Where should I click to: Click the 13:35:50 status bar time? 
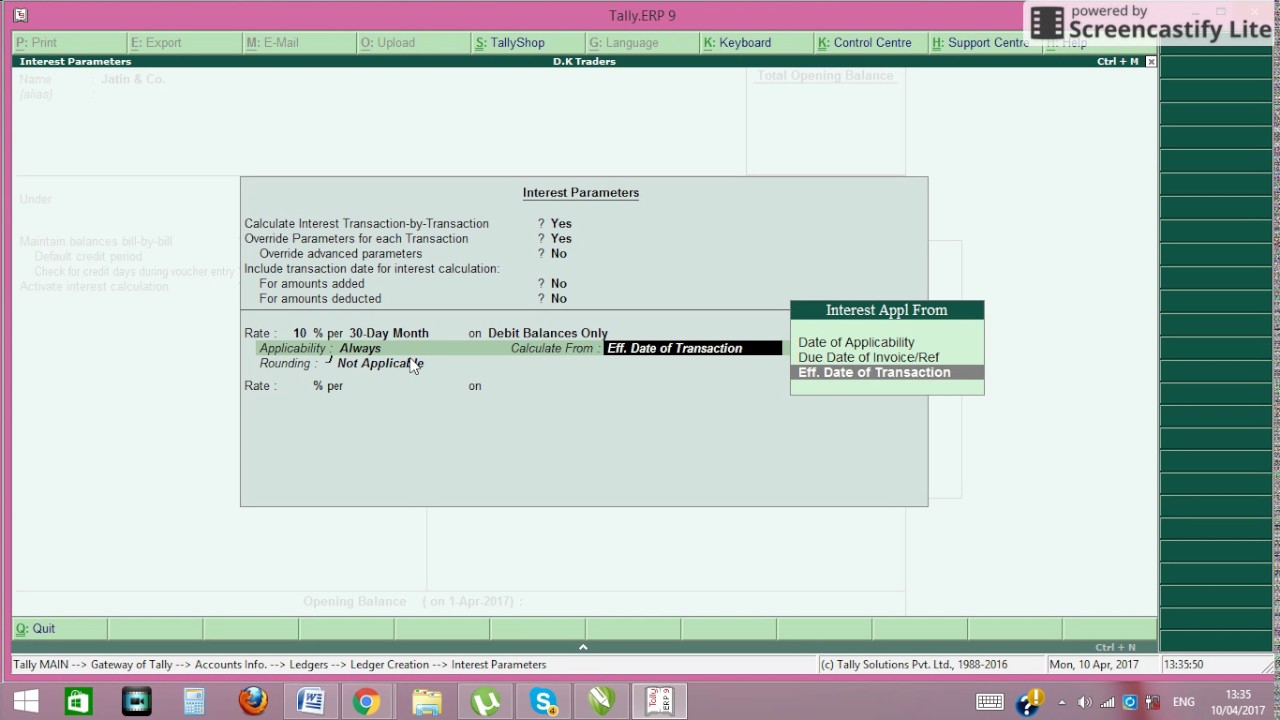[x=1183, y=664]
